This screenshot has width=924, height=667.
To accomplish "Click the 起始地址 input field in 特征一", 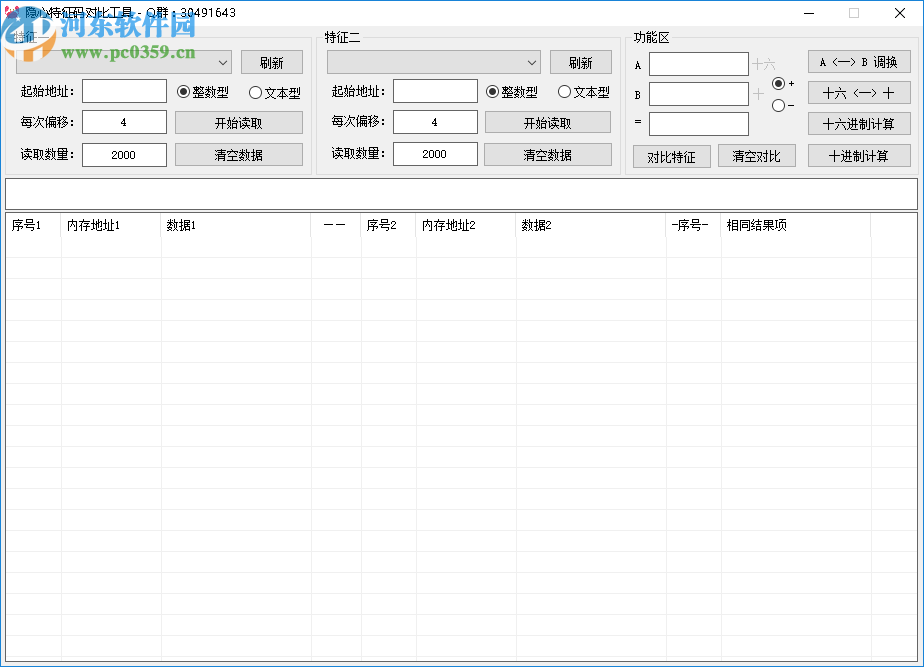I will 124,91.
